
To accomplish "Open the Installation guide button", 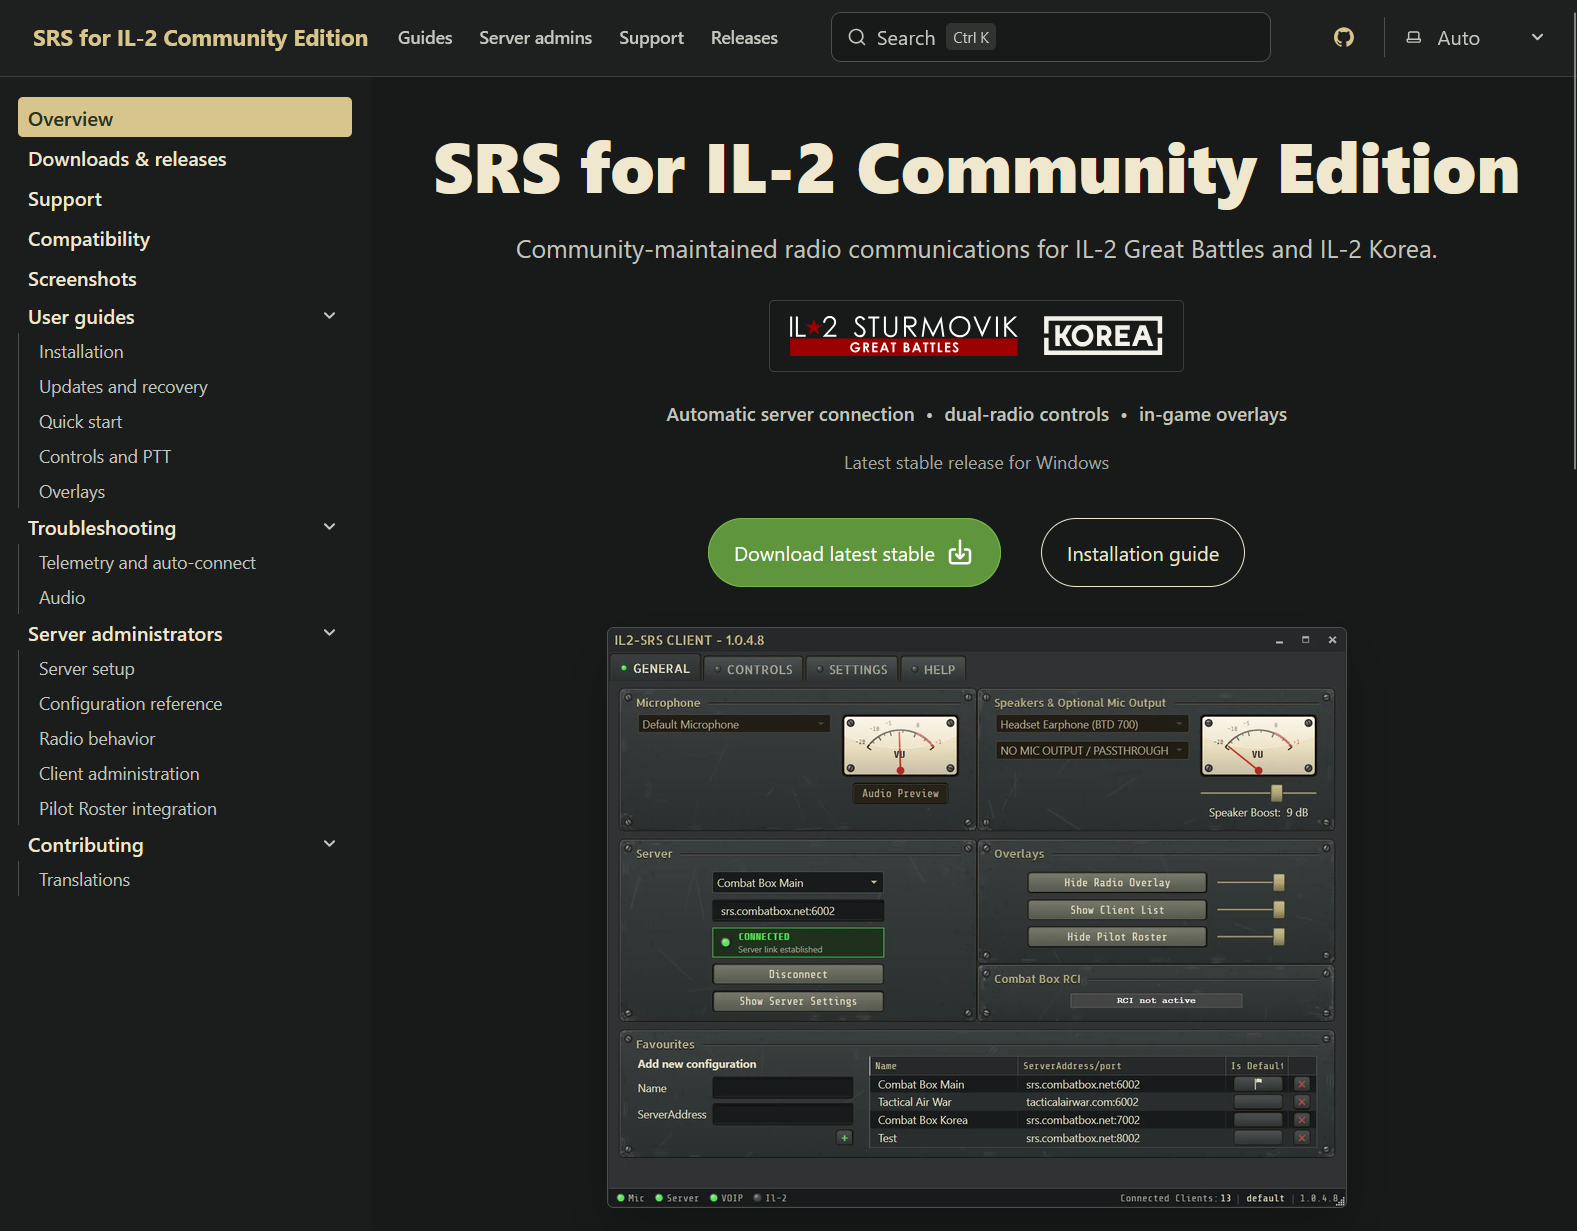I will 1143,553.
